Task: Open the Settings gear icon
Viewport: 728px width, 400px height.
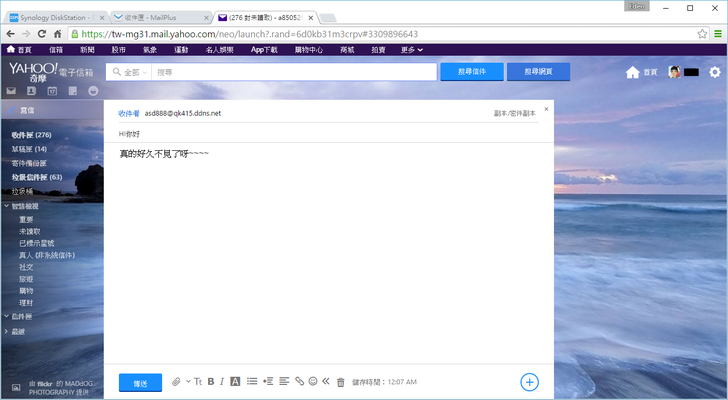Action: pos(714,72)
